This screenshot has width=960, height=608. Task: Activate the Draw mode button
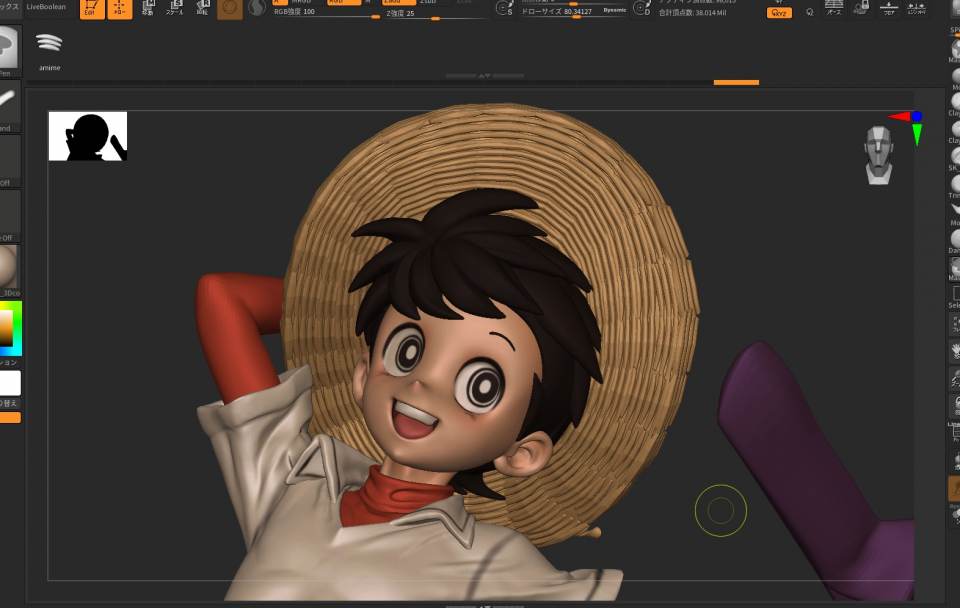click(x=120, y=9)
